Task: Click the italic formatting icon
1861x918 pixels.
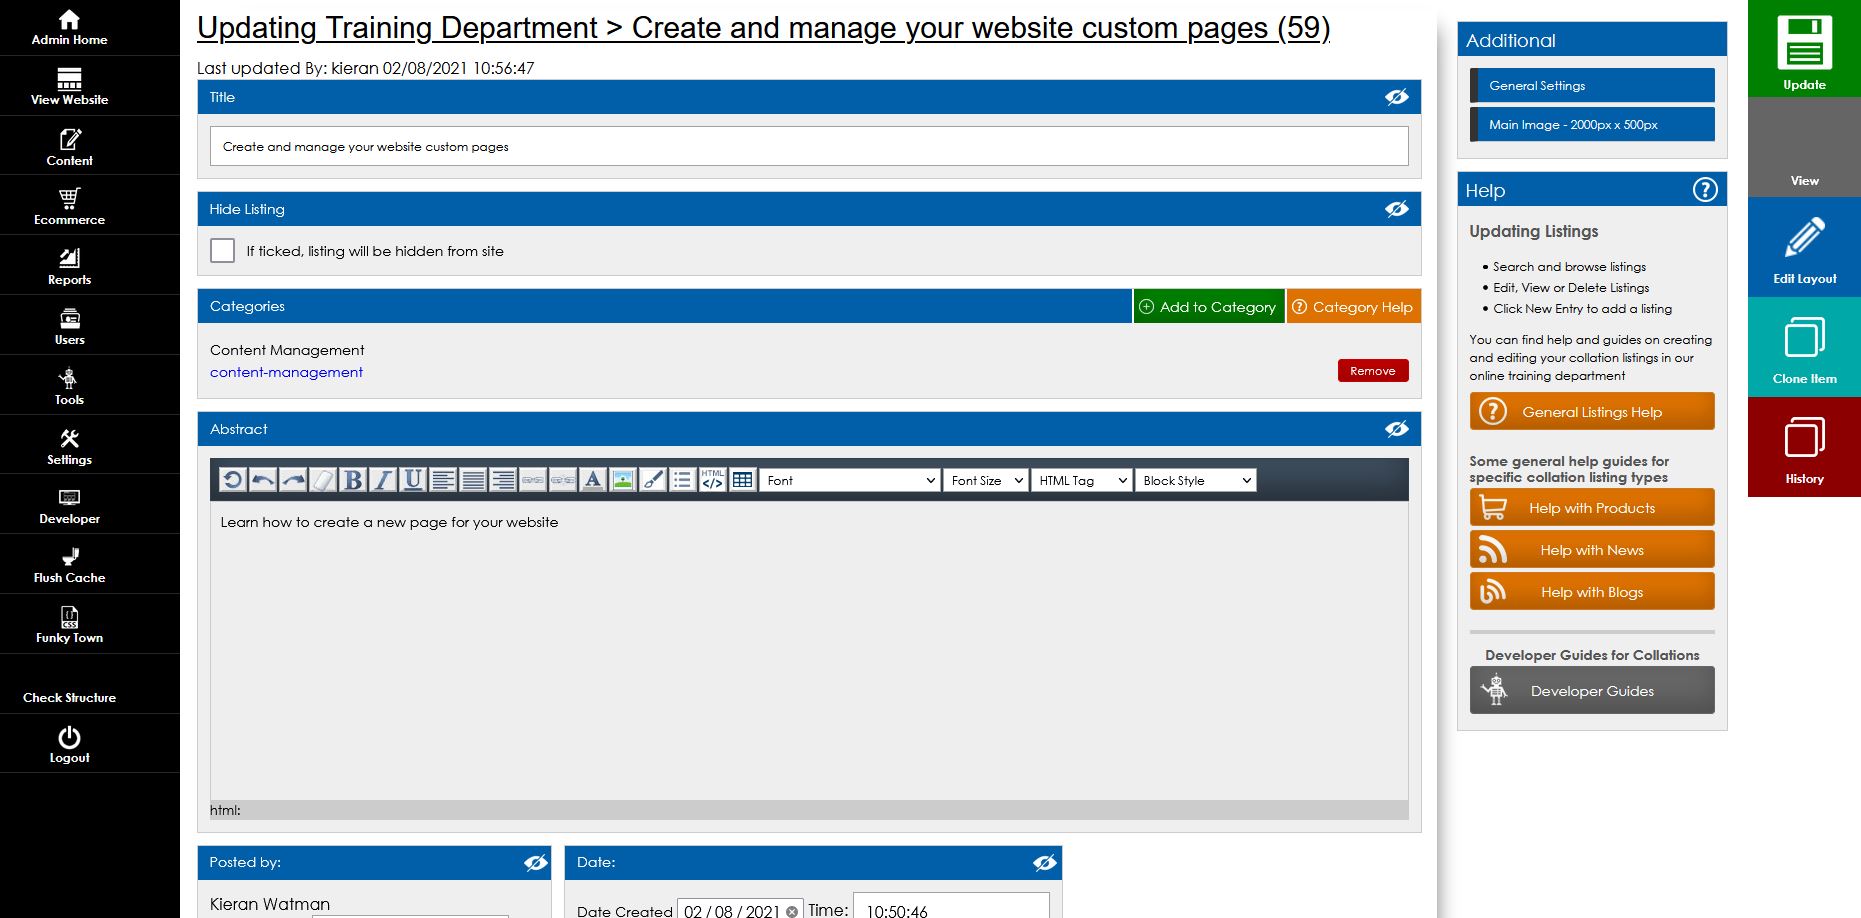Action: tap(383, 480)
